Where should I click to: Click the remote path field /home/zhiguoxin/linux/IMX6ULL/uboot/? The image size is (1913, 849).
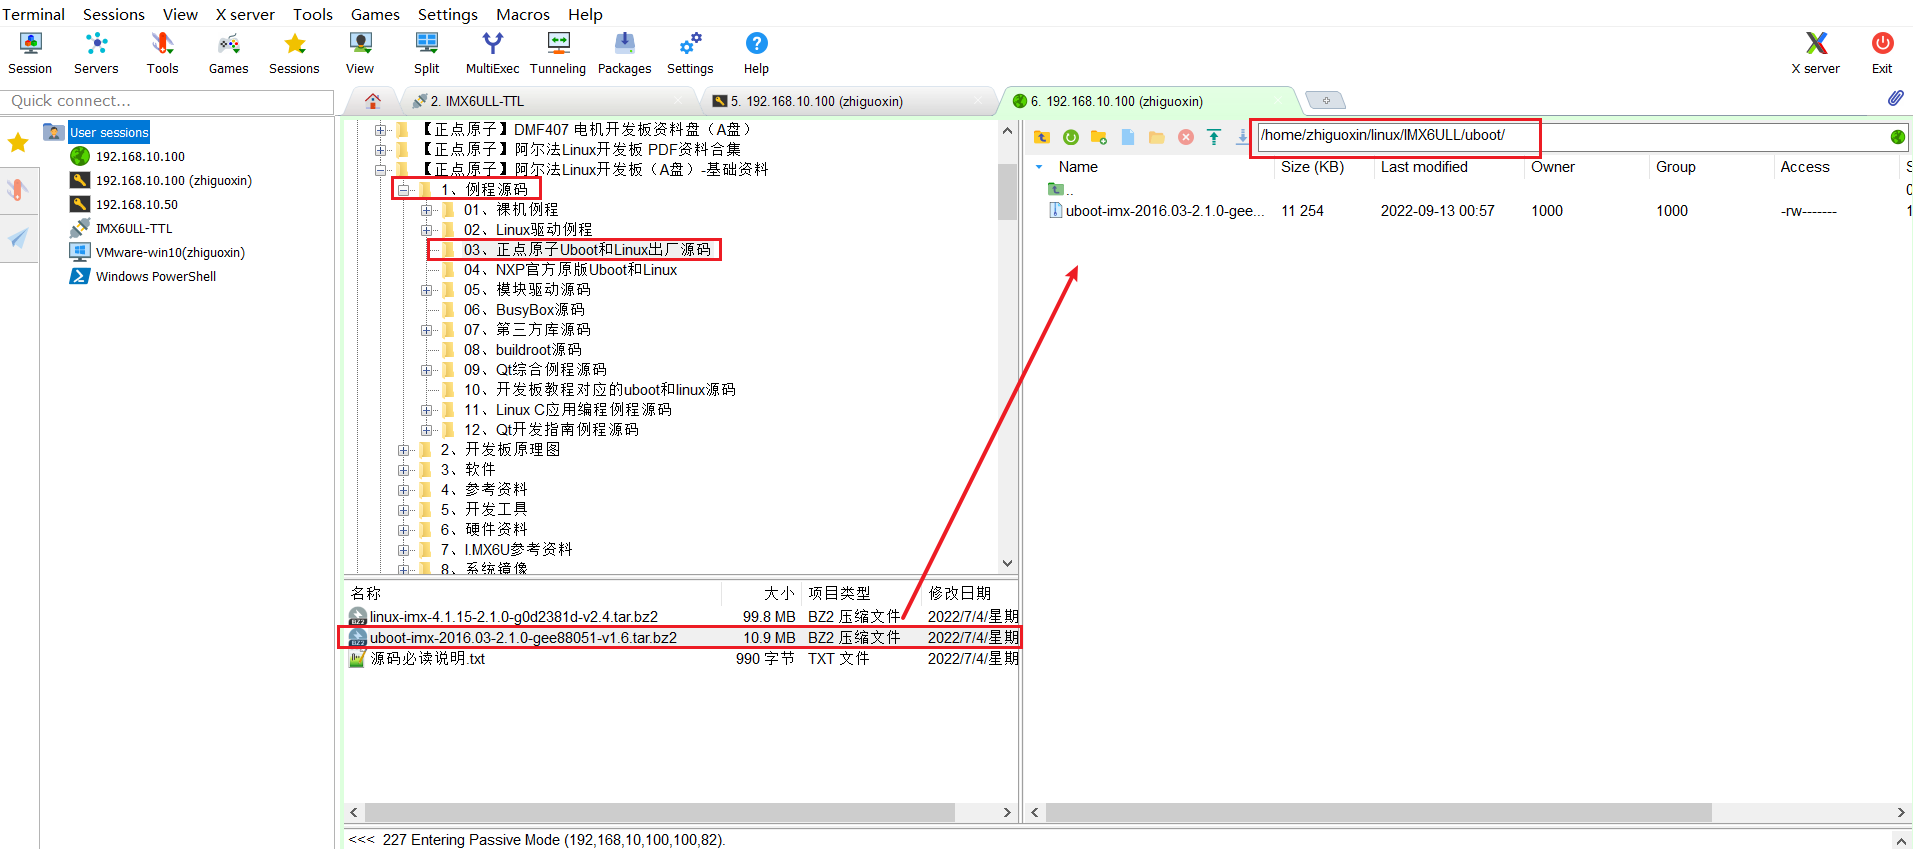coord(1573,136)
